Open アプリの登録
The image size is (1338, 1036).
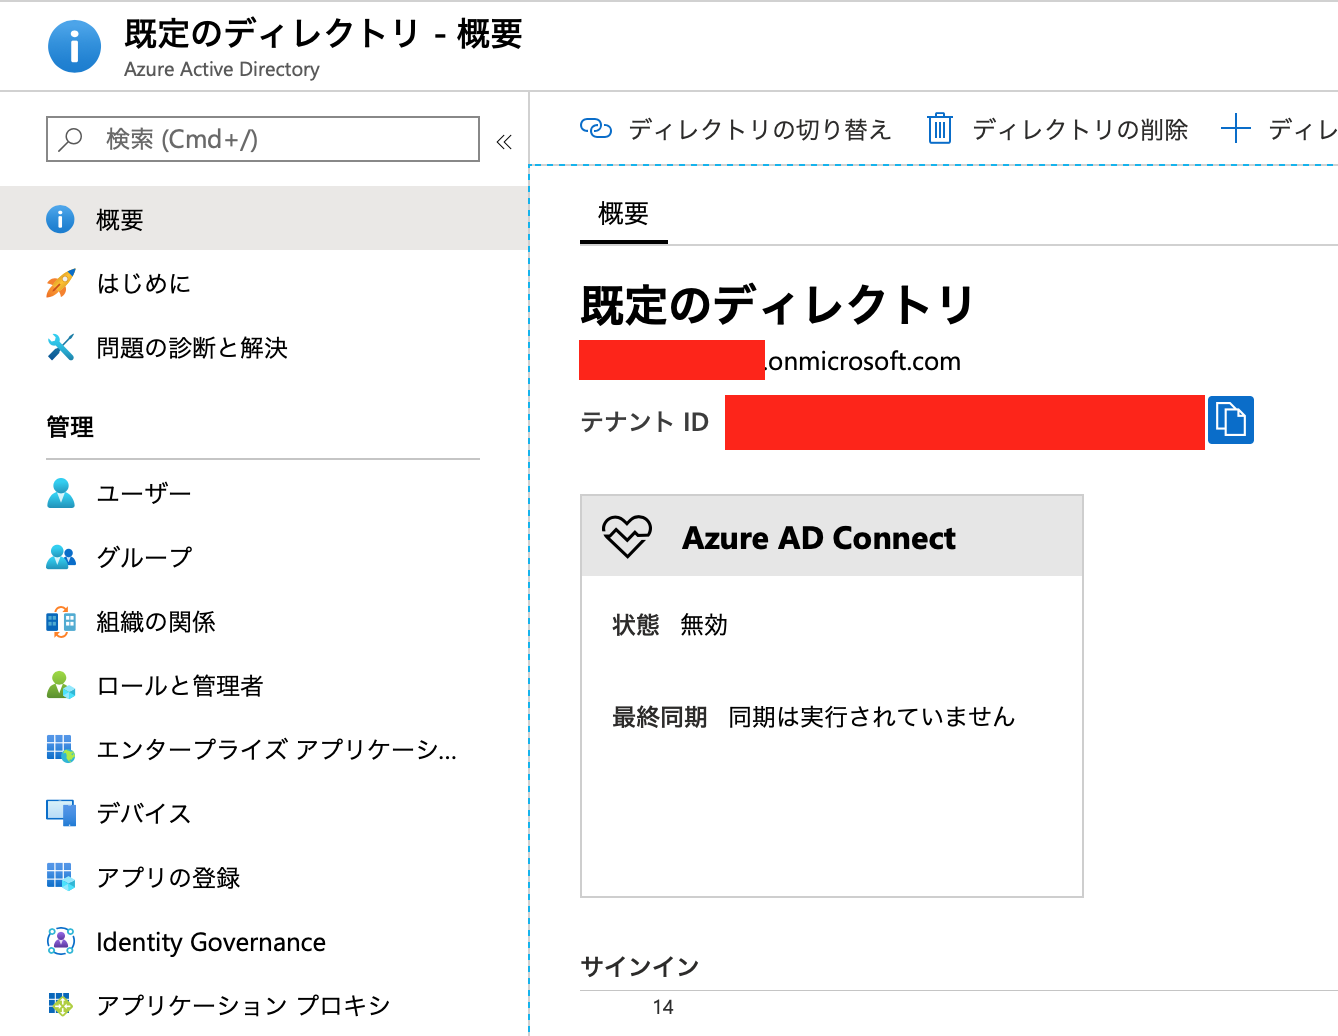[x=168, y=878]
